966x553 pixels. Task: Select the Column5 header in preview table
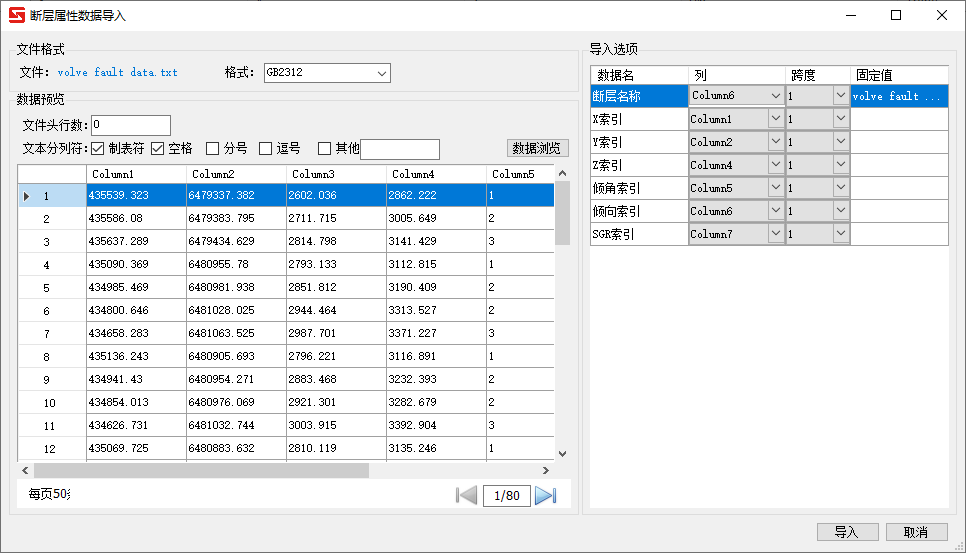click(520, 174)
